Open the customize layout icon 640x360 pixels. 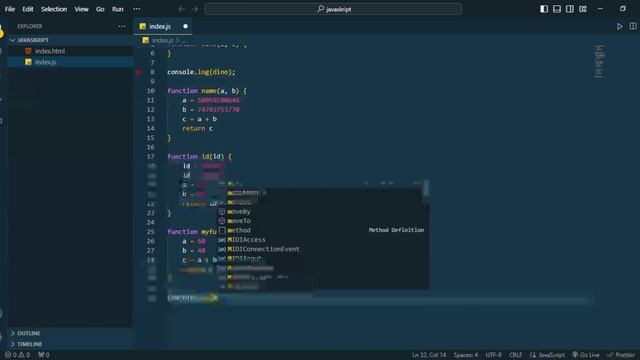pos(583,9)
